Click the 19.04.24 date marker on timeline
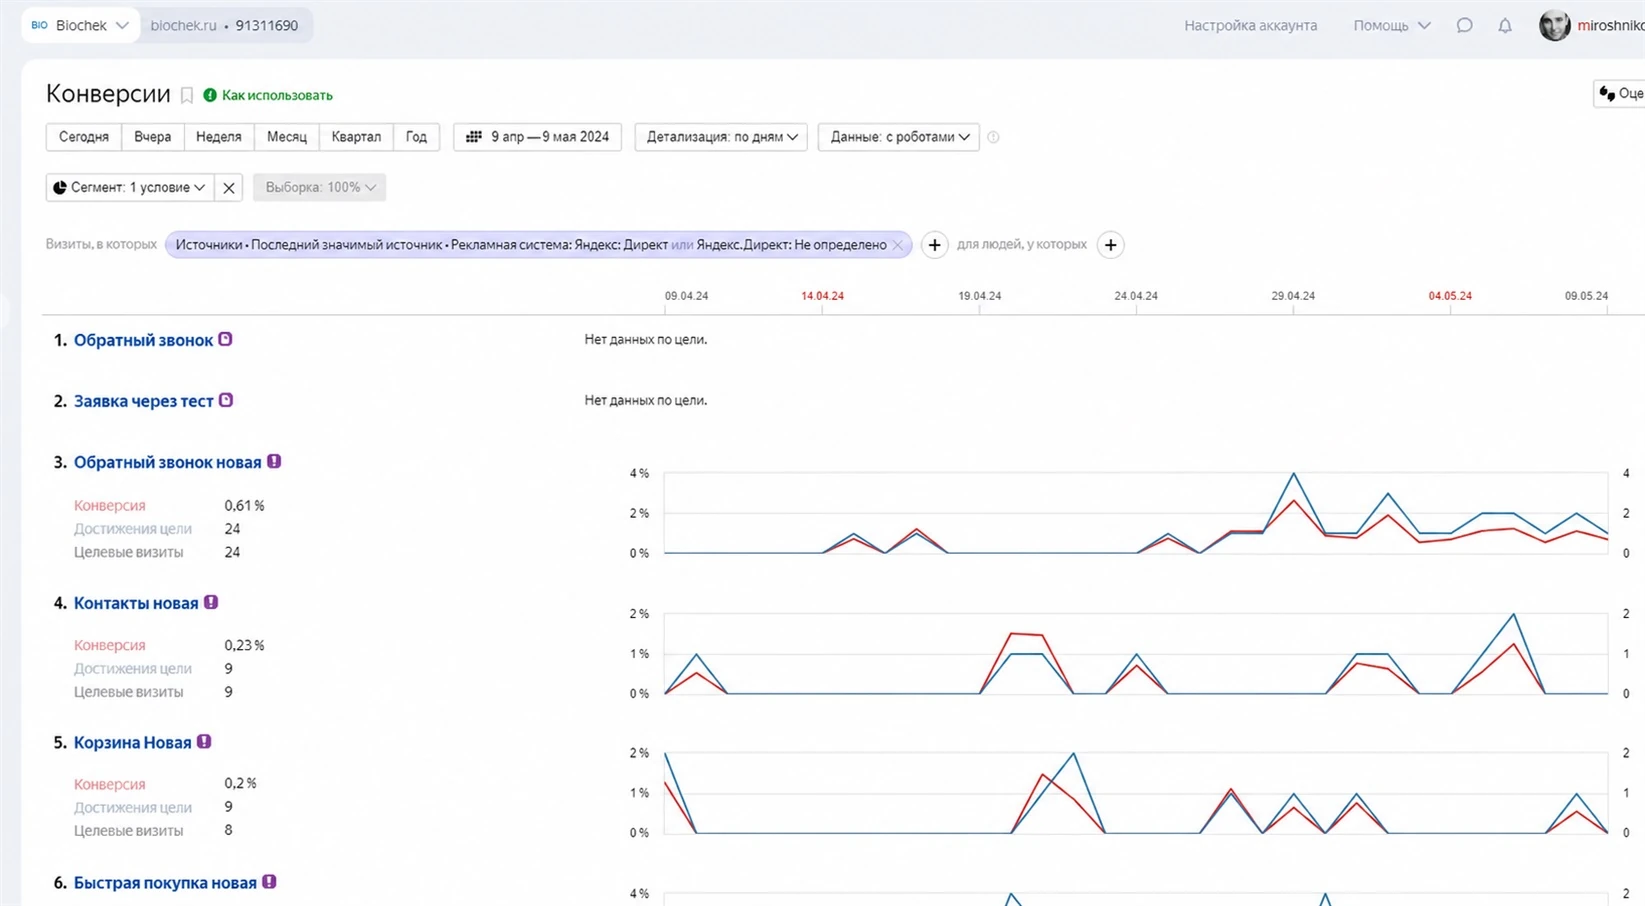Image resolution: width=1645 pixels, height=906 pixels. (979, 296)
